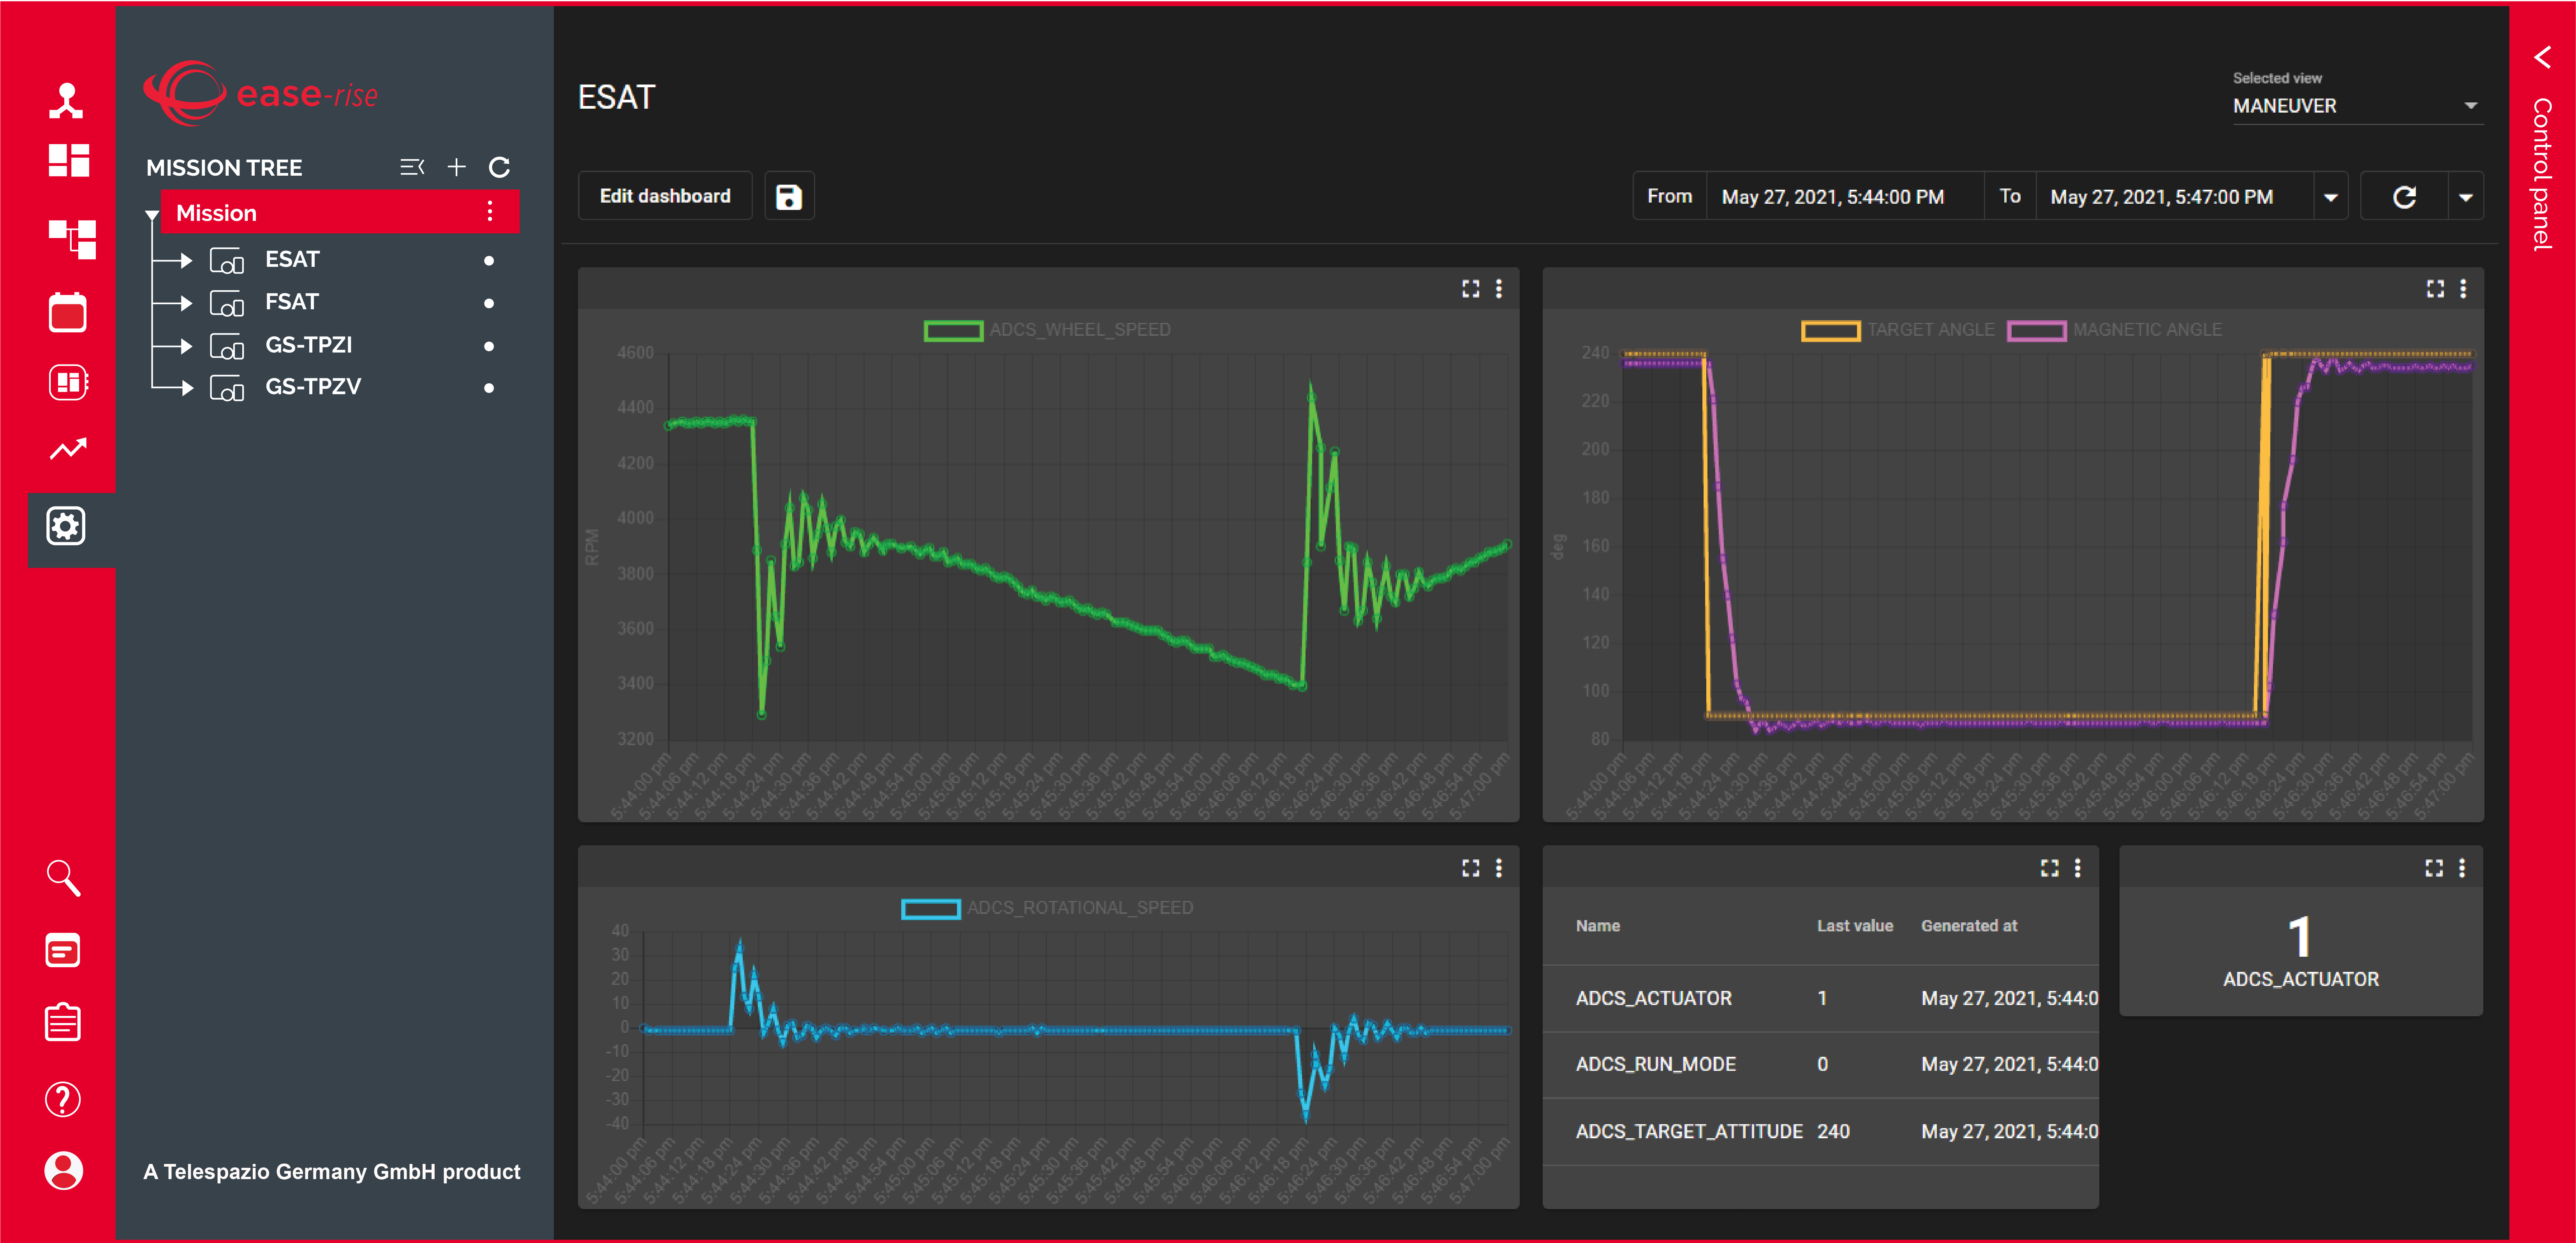Select FSAT in mission tree
Screen dimensions: 2576x1243
tap(292, 301)
